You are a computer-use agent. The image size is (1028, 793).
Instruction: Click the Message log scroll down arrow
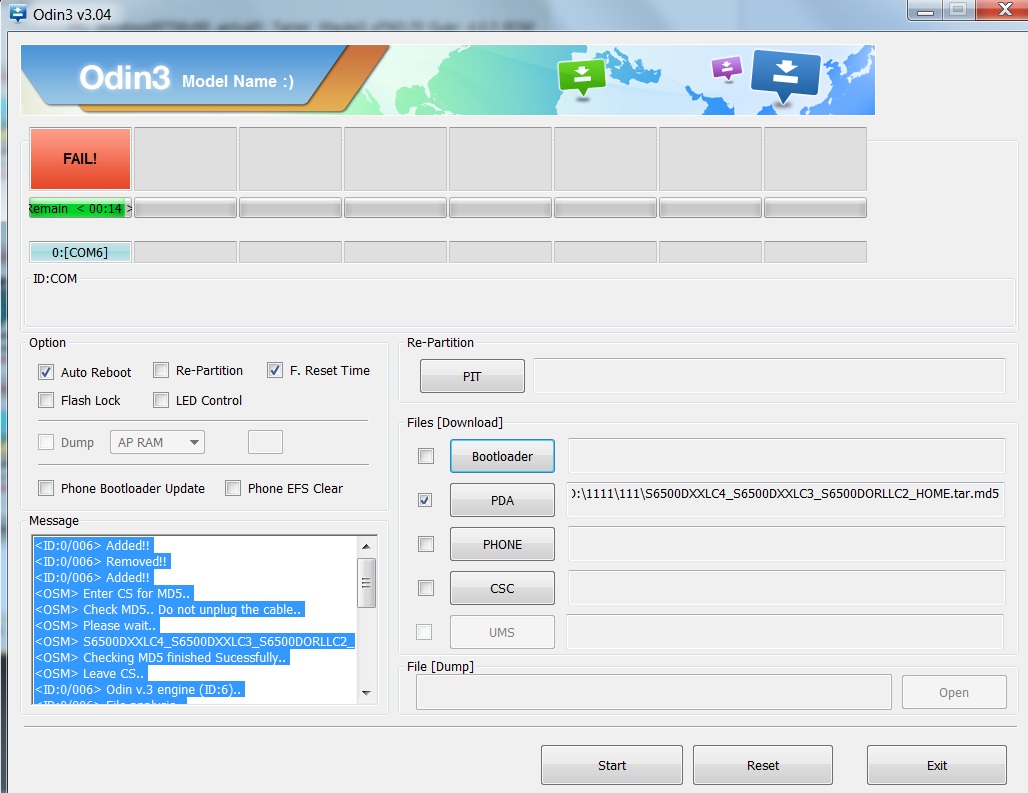[366, 693]
